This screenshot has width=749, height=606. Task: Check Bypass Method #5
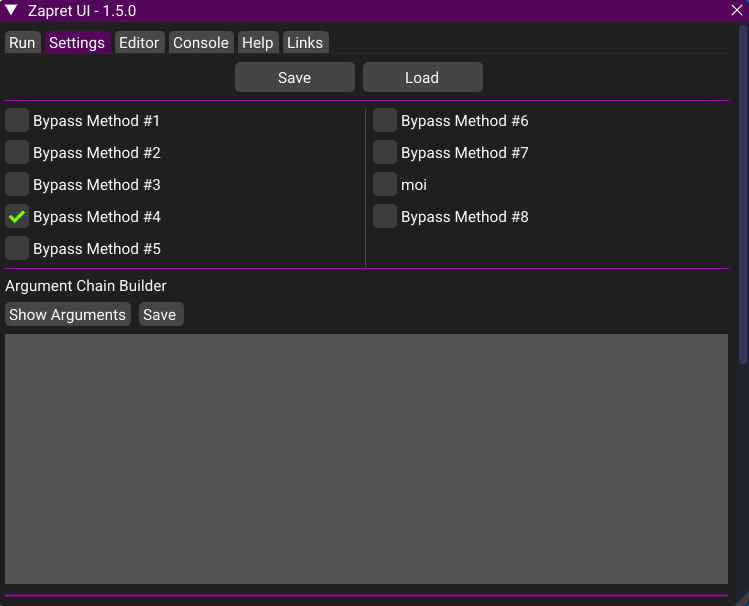pyautogui.click(x=17, y=248)
